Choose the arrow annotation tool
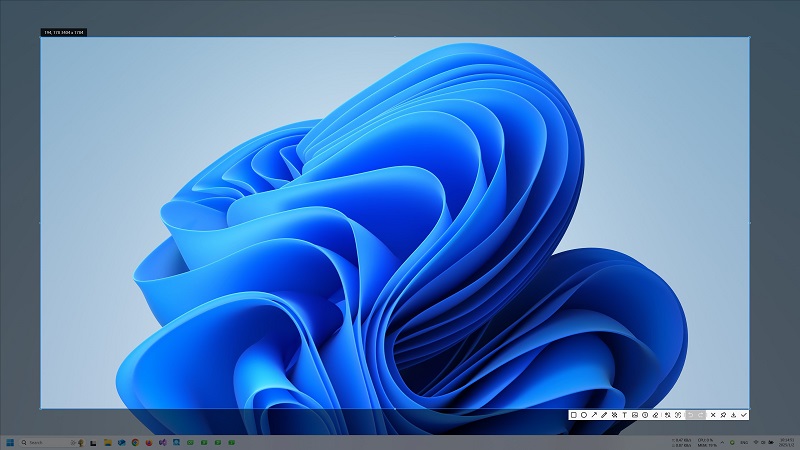 pyautogui.click(x=594, y=415)
